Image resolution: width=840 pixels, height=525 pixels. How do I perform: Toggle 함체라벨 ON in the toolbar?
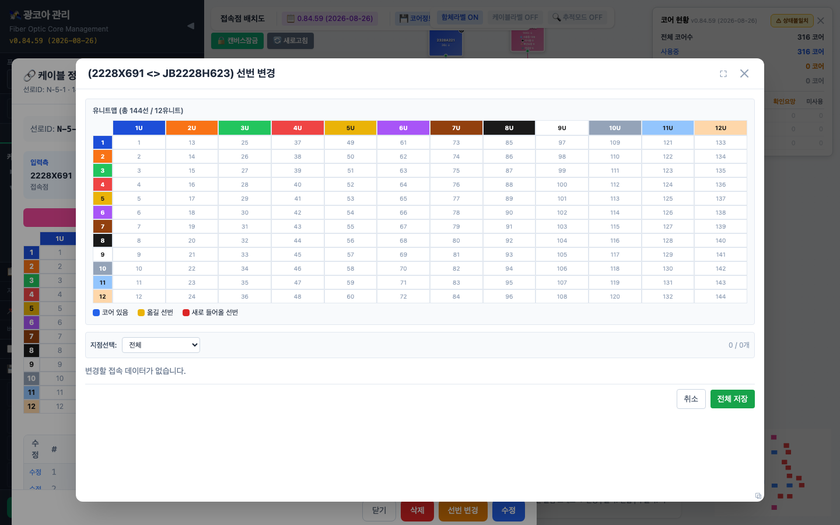click(460, 18)
